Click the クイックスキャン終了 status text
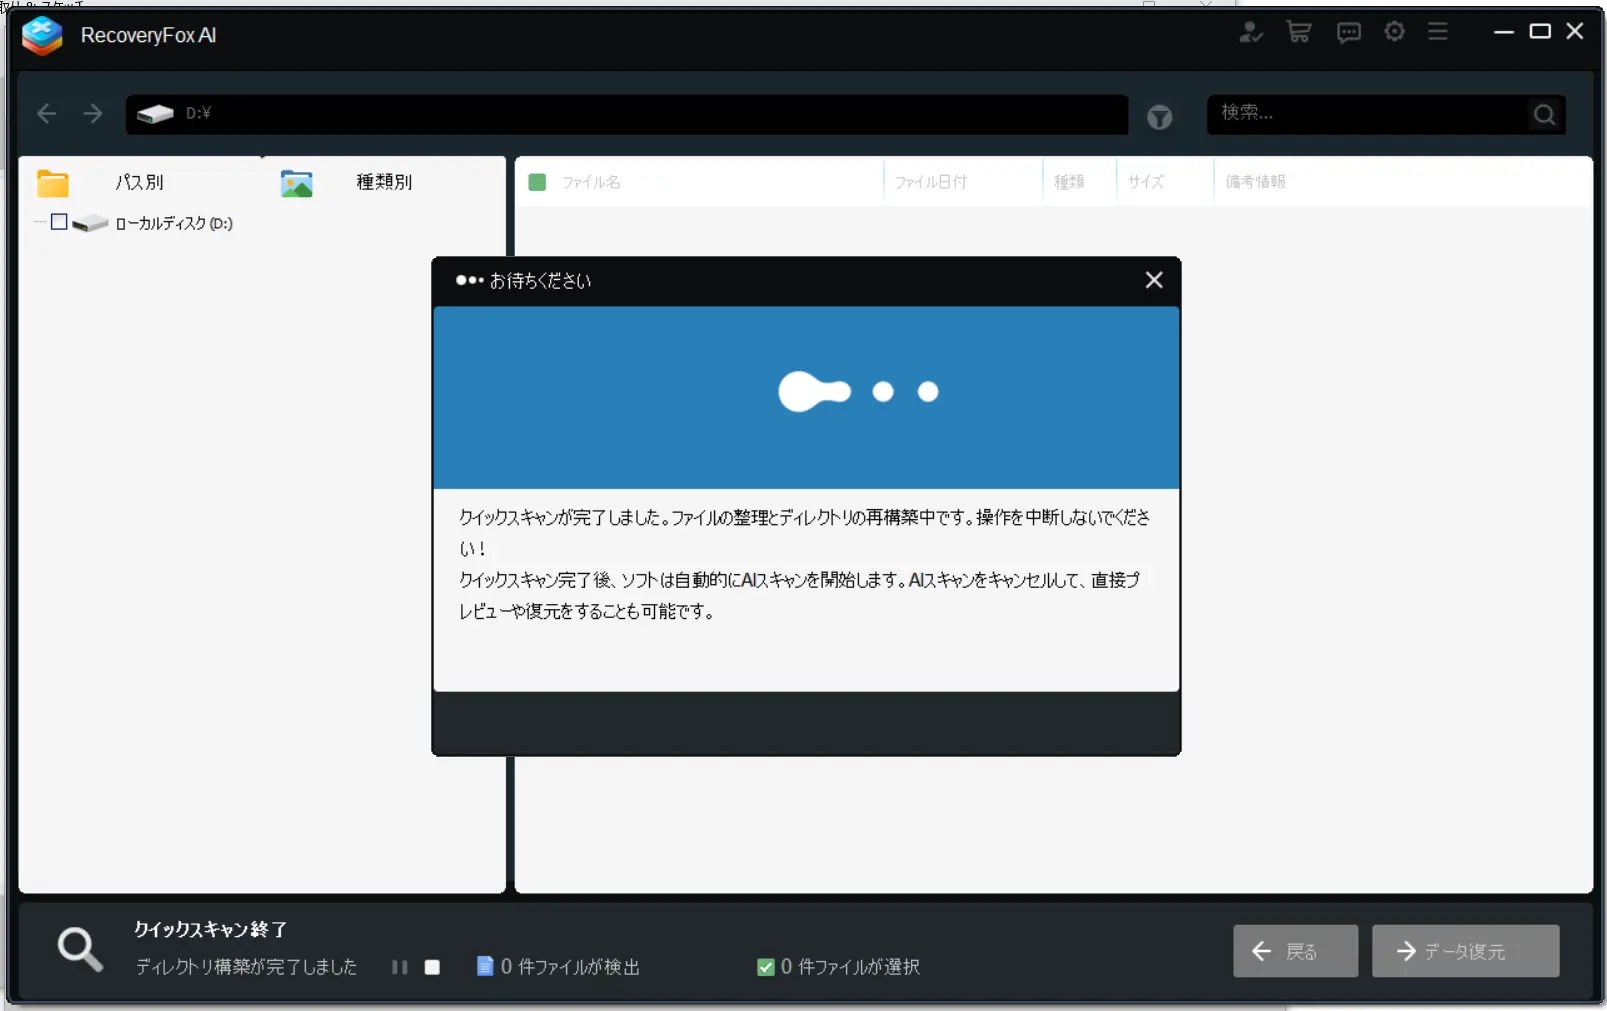 [211, 930]
